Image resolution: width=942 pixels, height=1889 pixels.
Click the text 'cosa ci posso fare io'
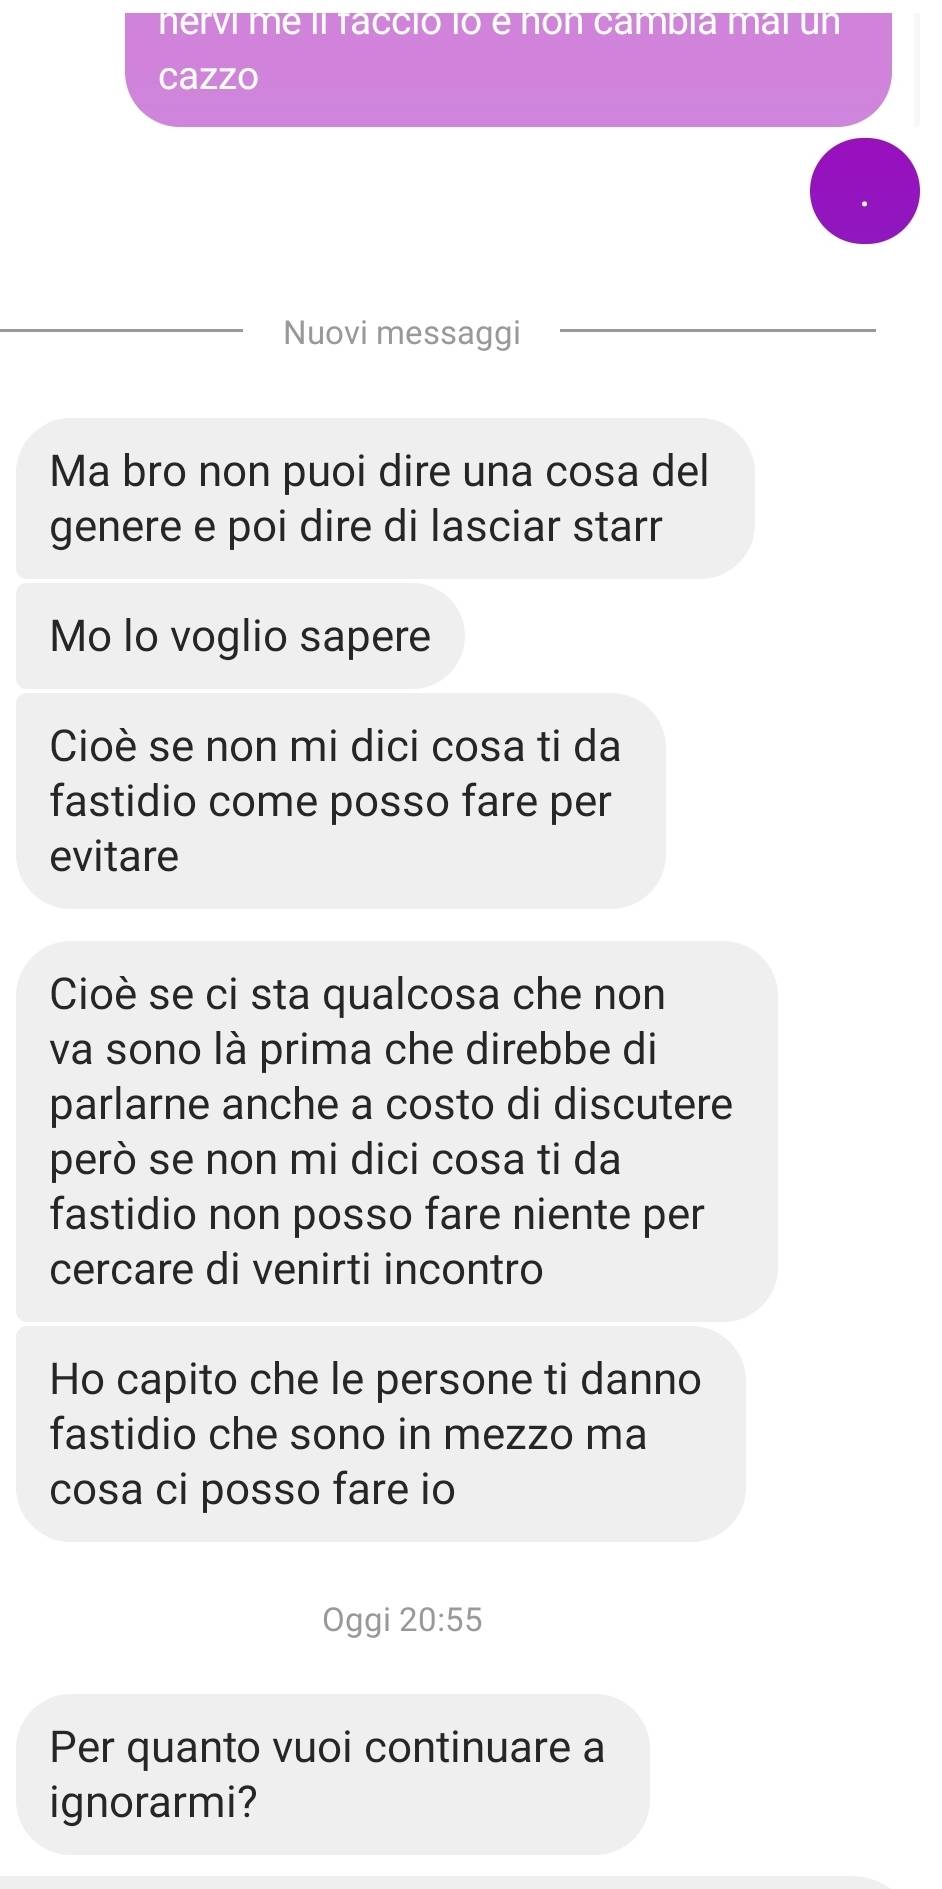point(253,1490)
